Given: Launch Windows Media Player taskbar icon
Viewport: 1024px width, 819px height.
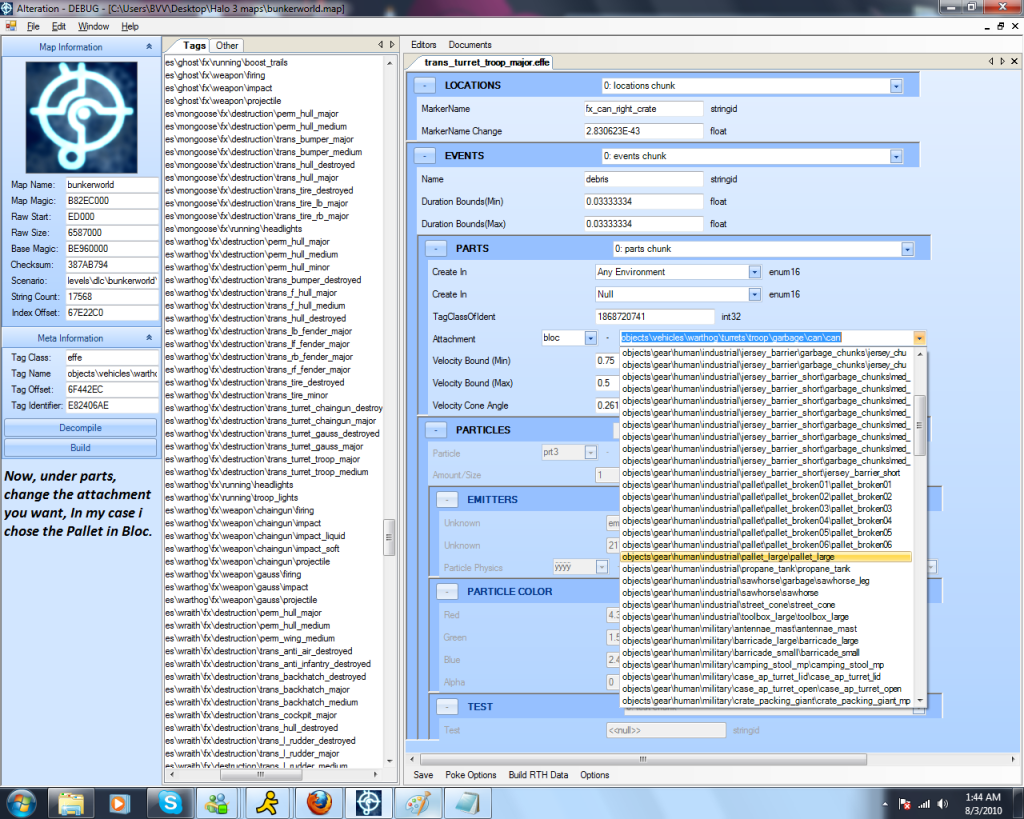Looking at the screenshot, I should [x=119, y=803].
